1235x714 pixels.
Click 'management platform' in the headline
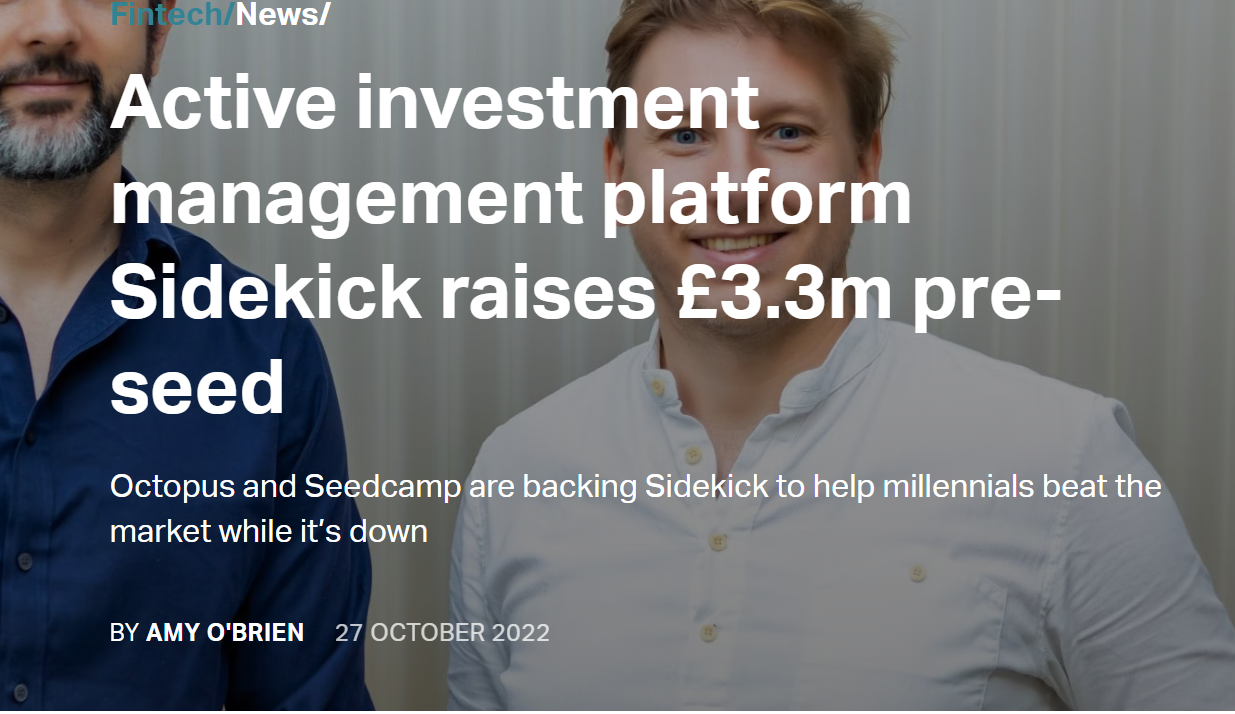pos(510,198)
